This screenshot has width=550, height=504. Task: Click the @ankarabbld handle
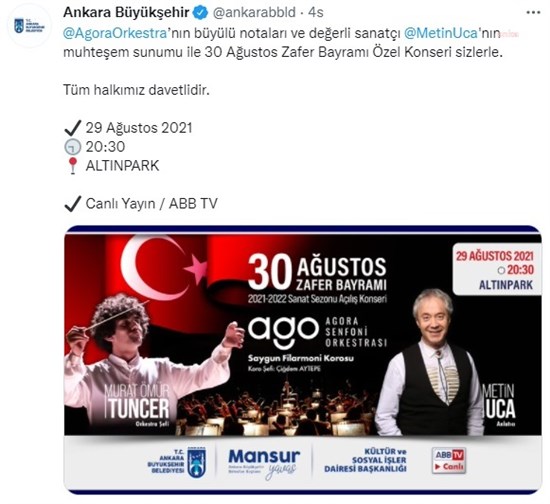pyautogui.click(x=254, y=13)
